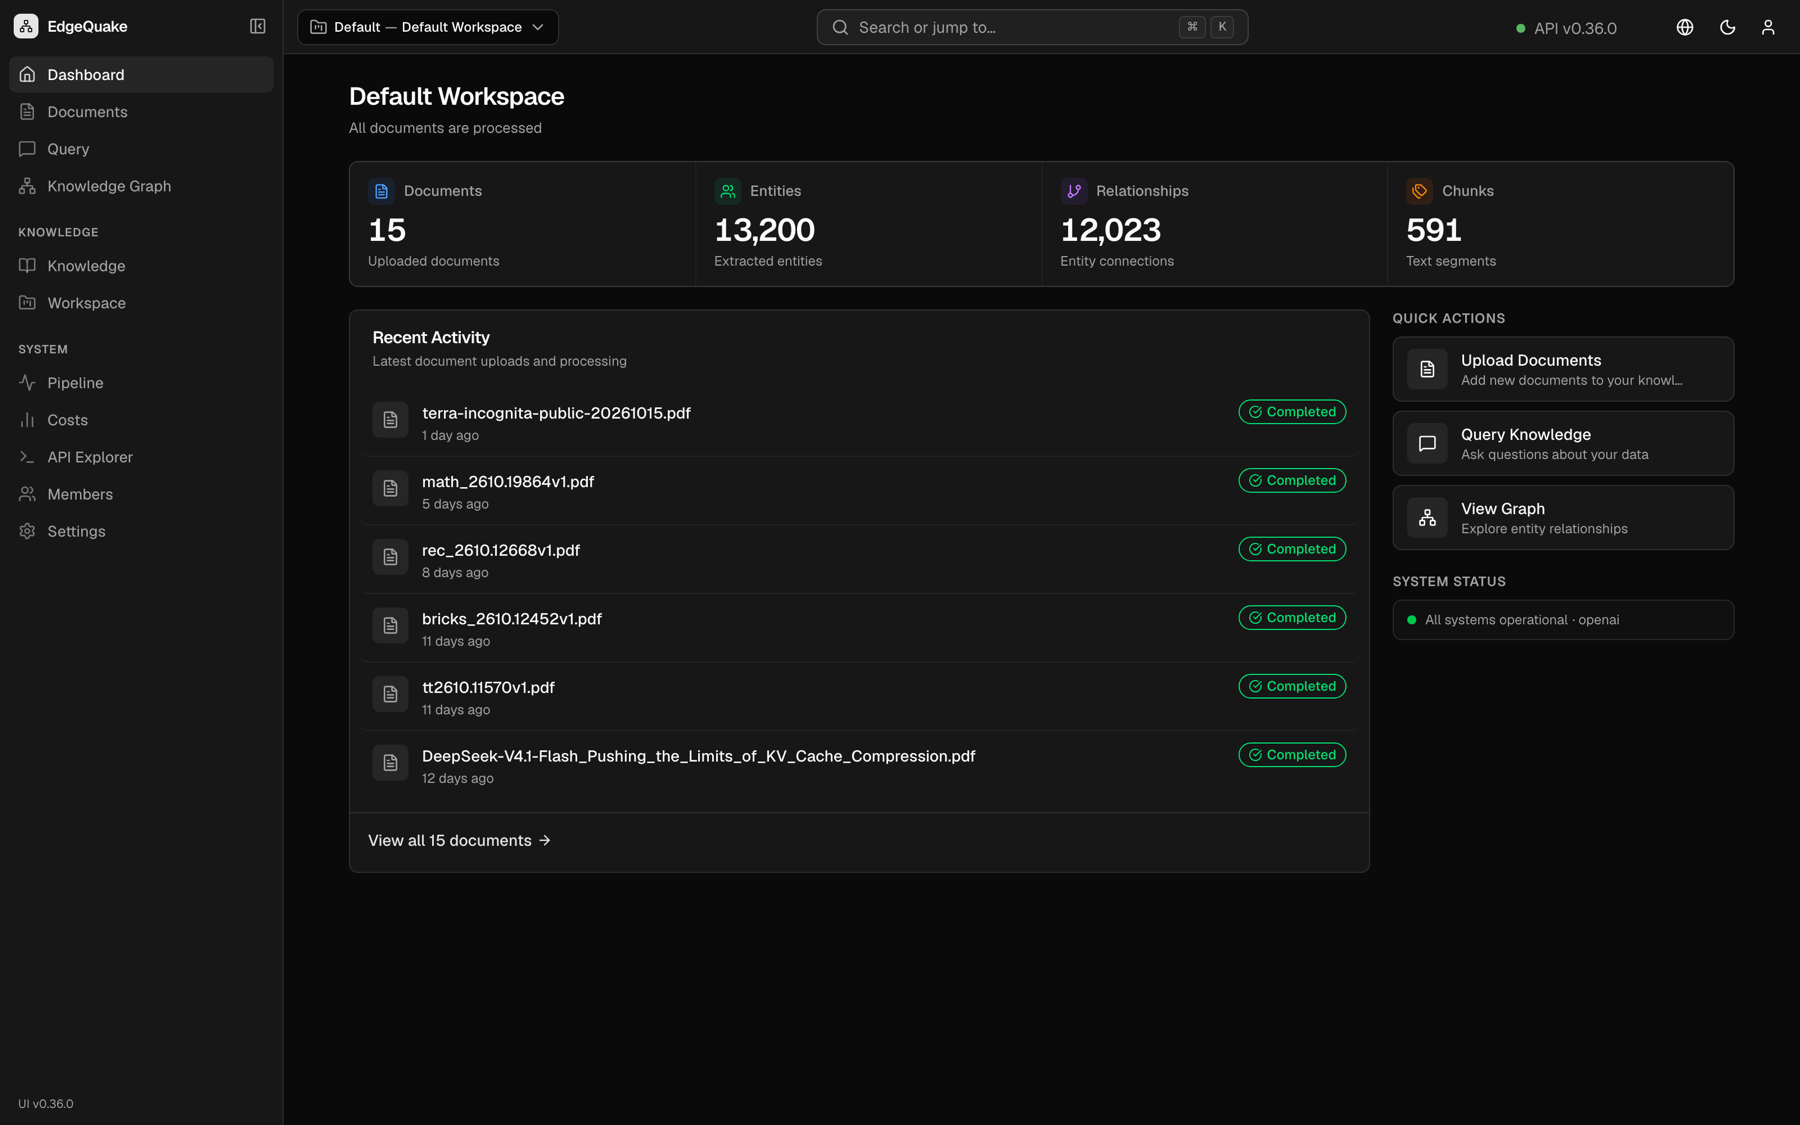1800x1125 pixels.
Task: Click Completed badge for terra-incognita file
Action: (x=1292, y=412)
